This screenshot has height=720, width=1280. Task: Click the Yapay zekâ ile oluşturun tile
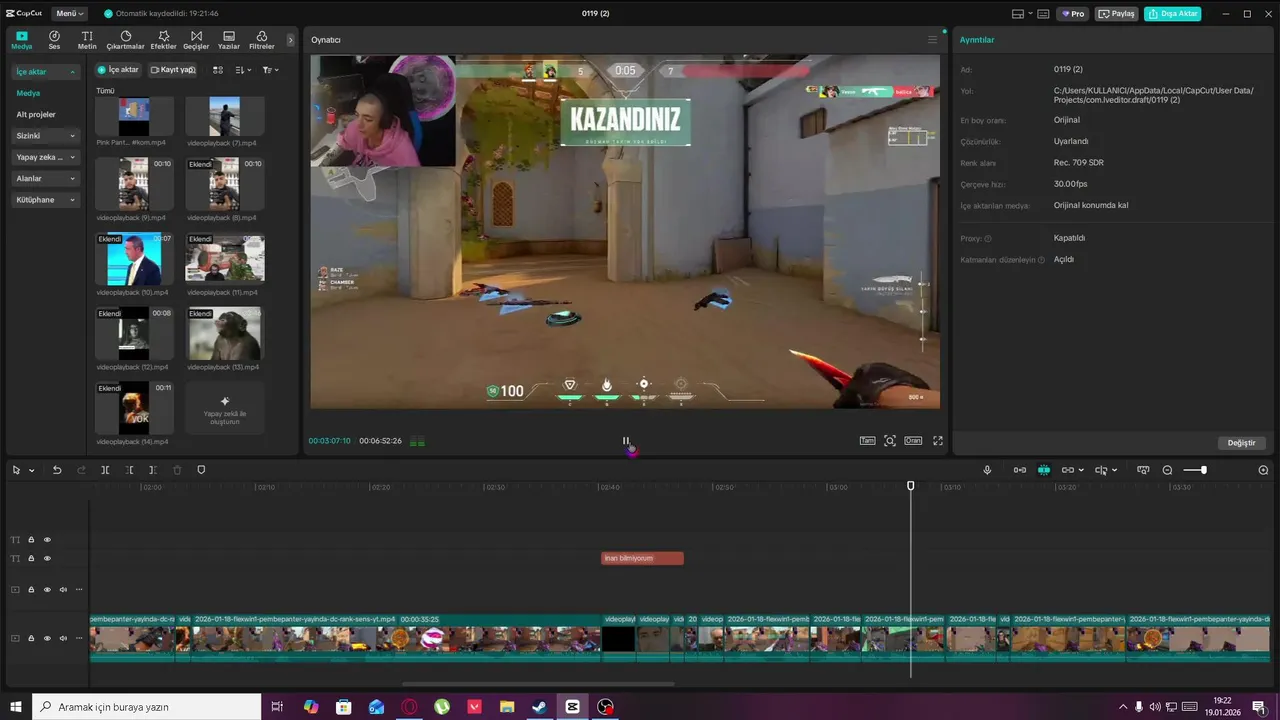click(225, 407)
